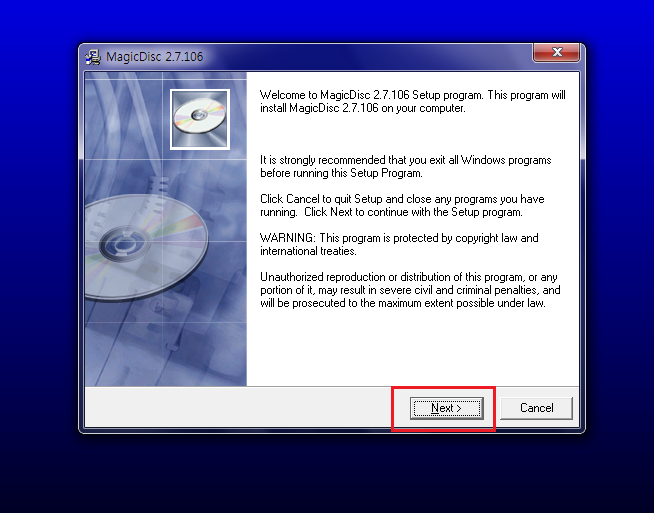Click the desktop background left of the dialog
654x513 pixels.
pyautogui.click(x=38, y=250)
